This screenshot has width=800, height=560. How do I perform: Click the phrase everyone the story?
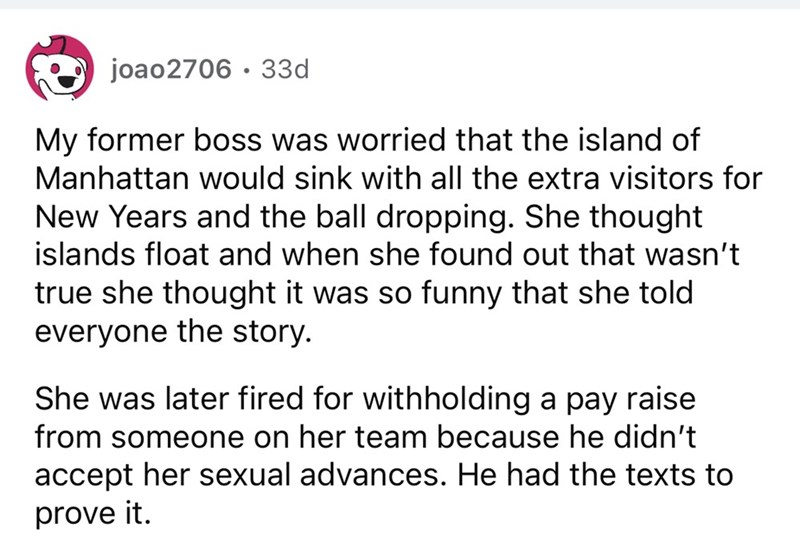coord(173,332)
